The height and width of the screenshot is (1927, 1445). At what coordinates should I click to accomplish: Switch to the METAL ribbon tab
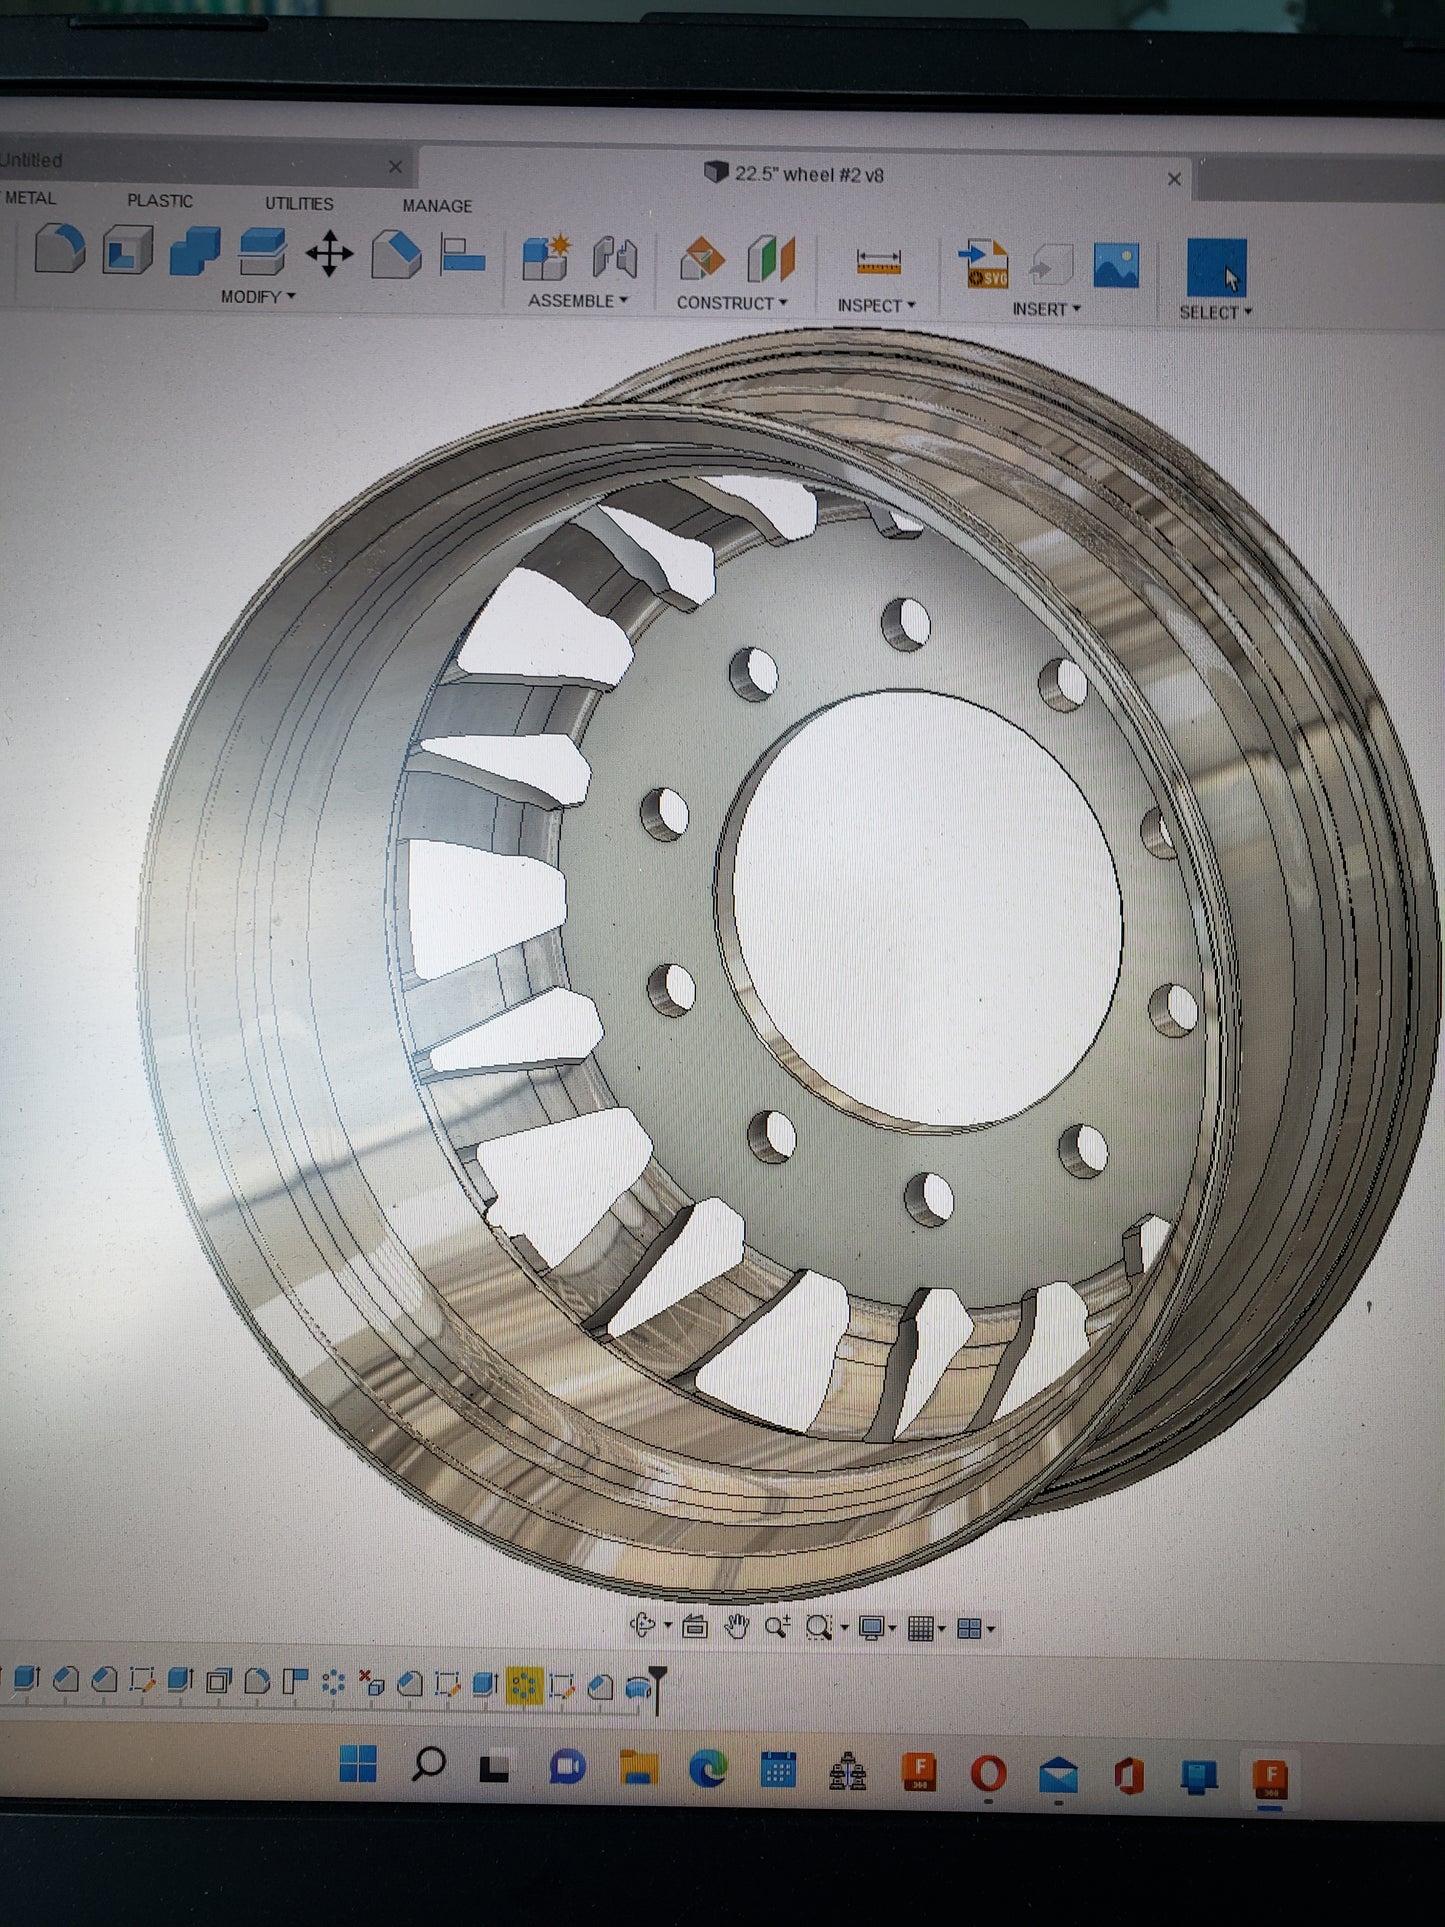point(29,198)
